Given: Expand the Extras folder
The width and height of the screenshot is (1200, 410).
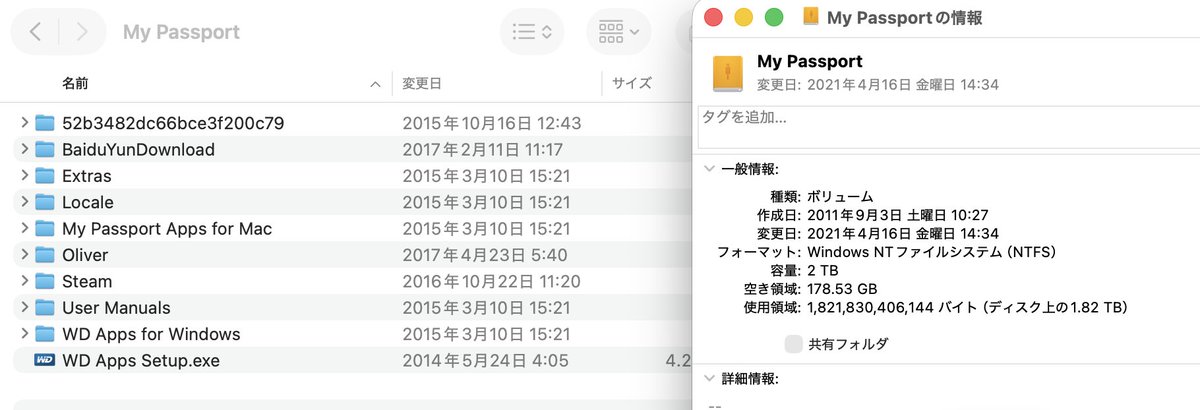Looking at the screenshot, I should click(23, 176).
